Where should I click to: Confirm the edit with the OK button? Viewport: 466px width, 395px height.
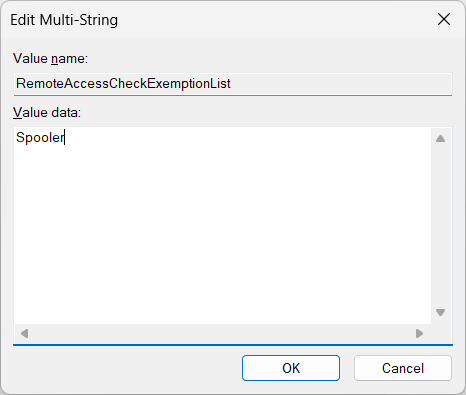[x=291, y=368]
